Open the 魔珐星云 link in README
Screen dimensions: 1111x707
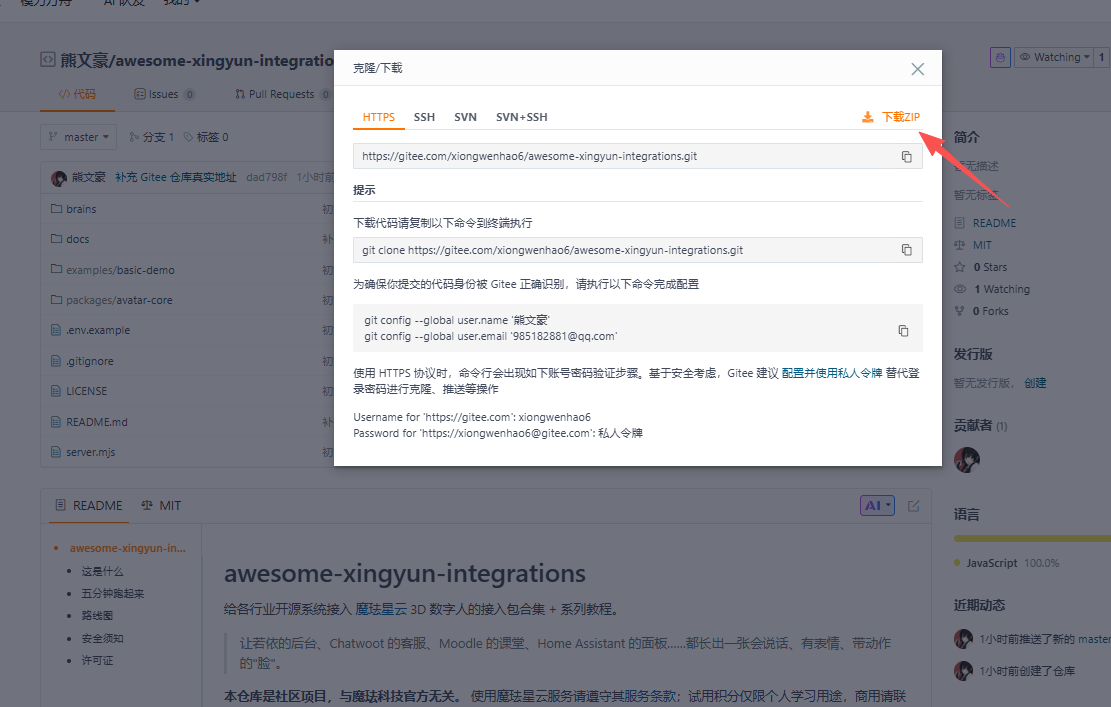381,609
